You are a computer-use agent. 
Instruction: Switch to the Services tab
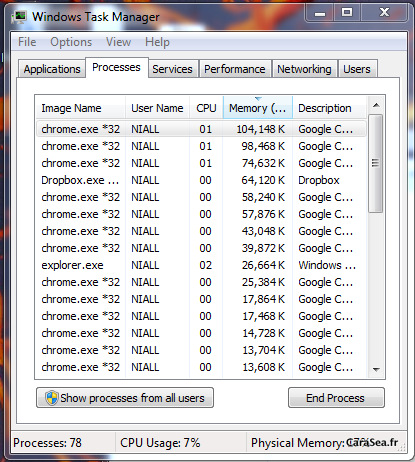[x=173, y=69]
